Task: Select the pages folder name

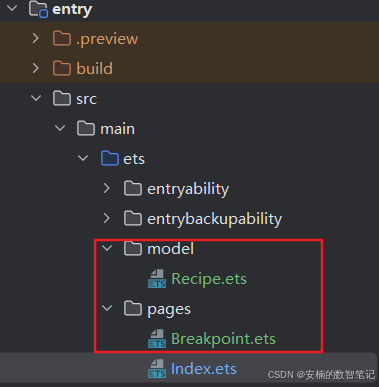Action: (x=169, y=310)
